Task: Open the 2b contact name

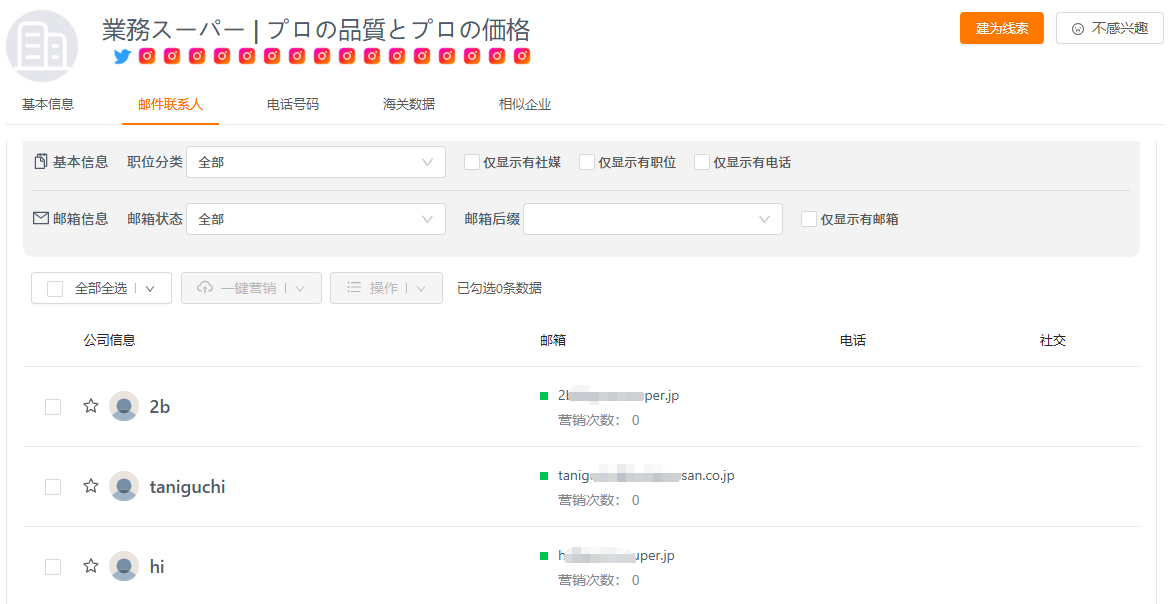Action: click(159, 406)
